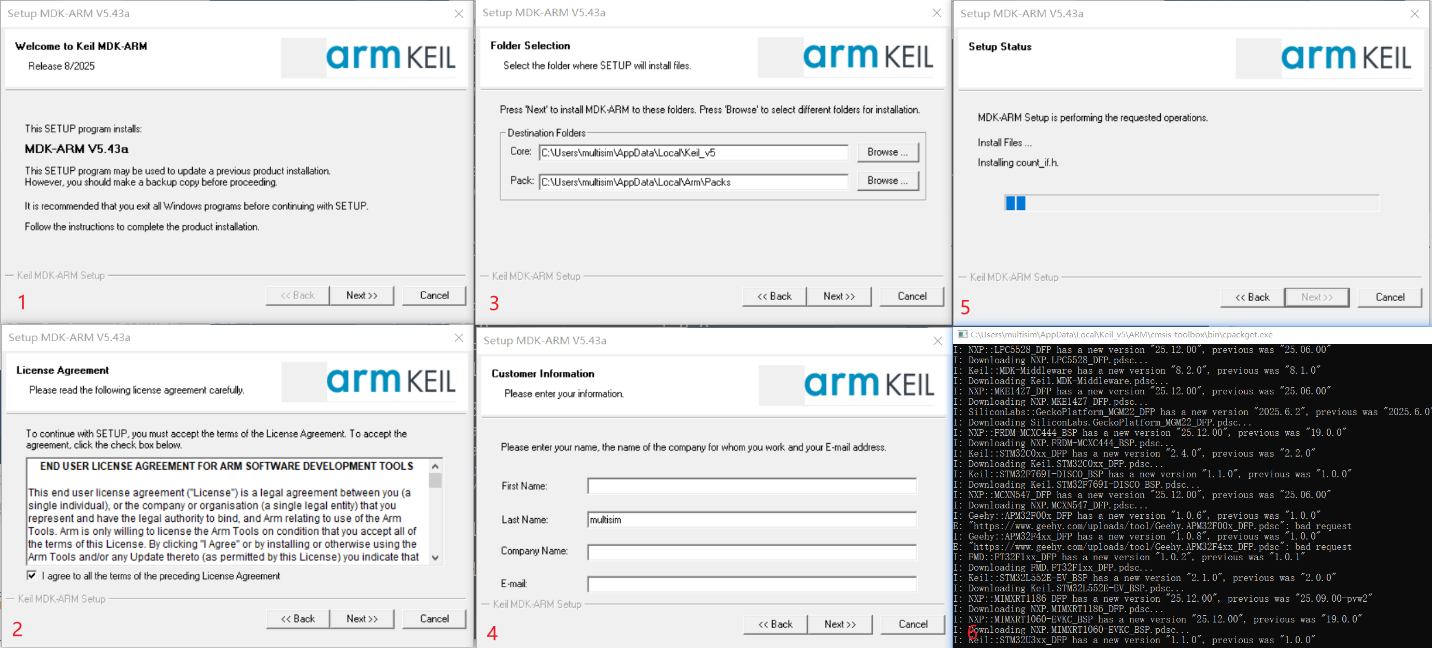Cancel setup on the License Agreement page

434,619
